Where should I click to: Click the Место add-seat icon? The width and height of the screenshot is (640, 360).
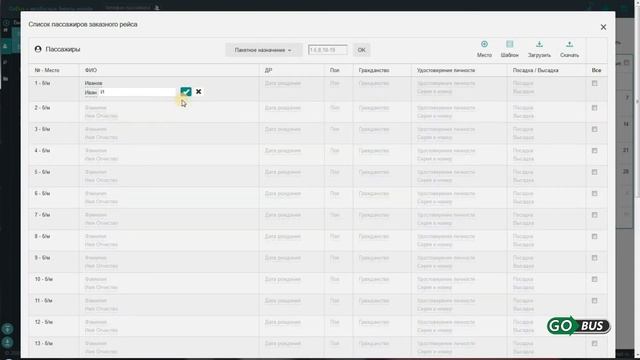[x=484, y=44]
